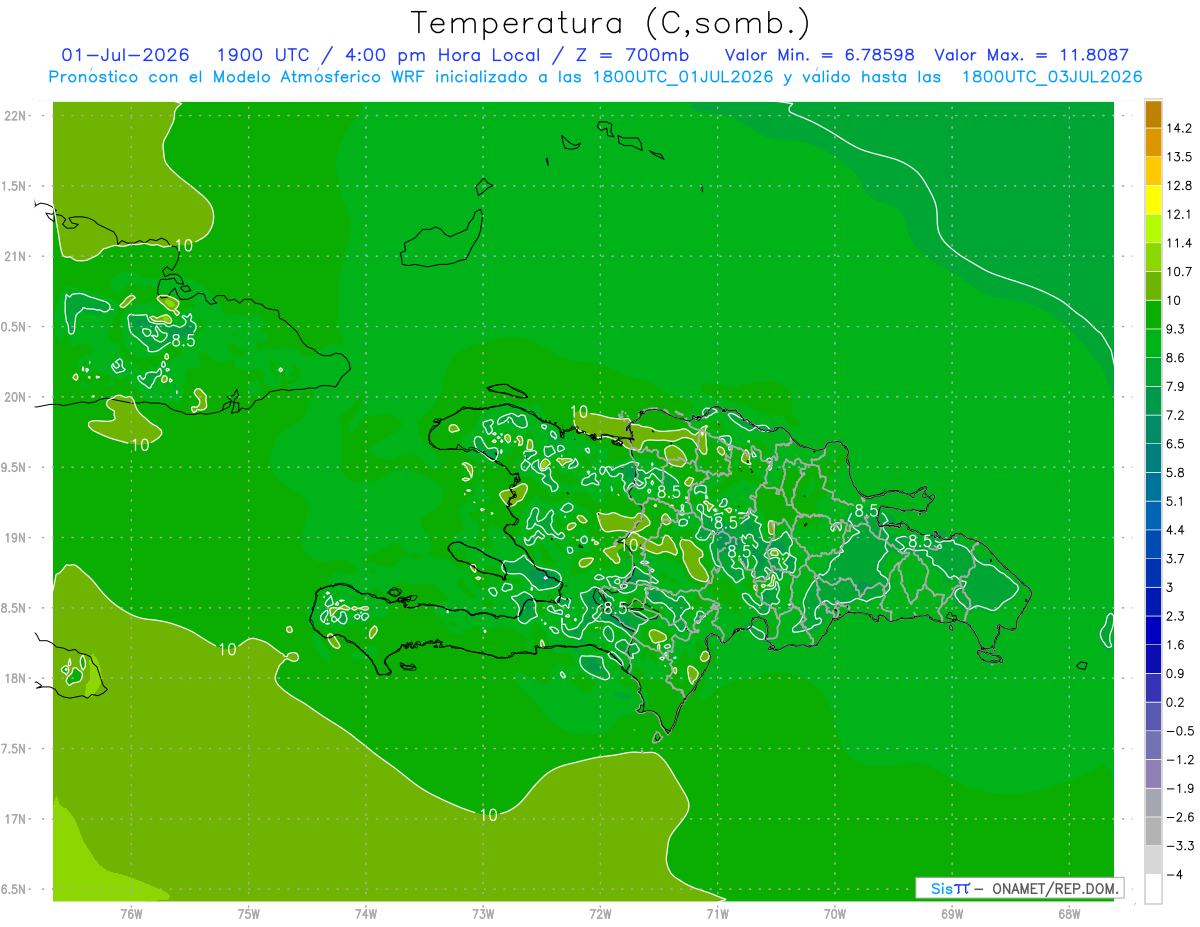Click the 22N latitude label
The image size is (1200, 927).
coord(15,116)
